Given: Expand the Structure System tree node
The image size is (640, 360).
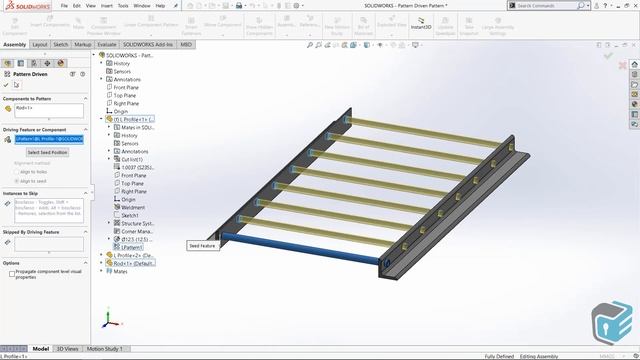Looking at the screenshot, I should (109, 223).
